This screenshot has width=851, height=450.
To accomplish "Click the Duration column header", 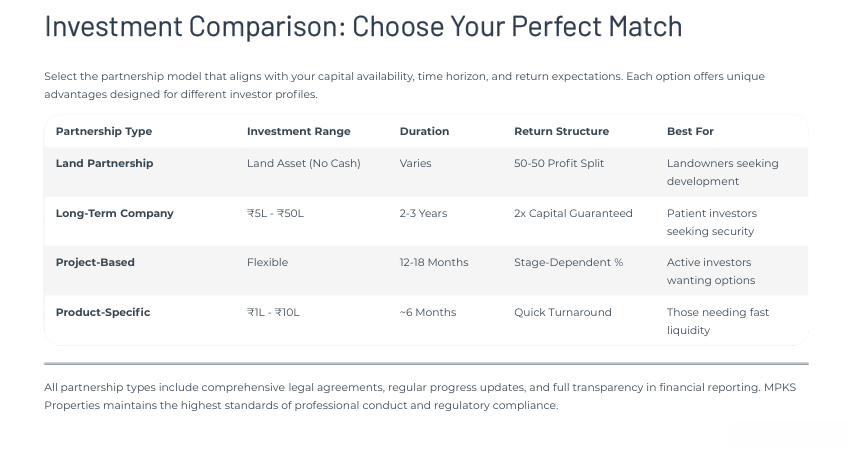I will (424, 131).
